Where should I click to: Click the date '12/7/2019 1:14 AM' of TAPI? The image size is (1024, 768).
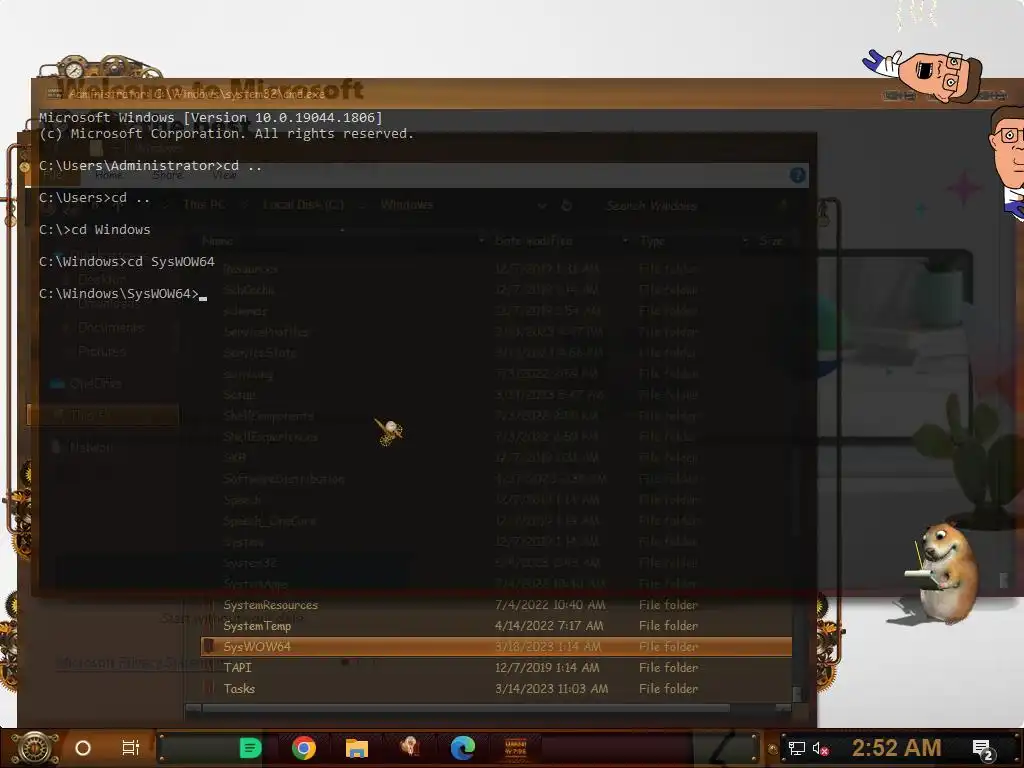(x=547, y=667)
